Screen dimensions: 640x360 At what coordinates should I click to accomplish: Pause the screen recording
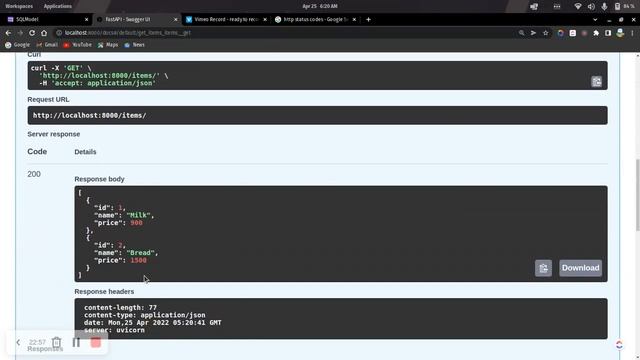point(76,342)
